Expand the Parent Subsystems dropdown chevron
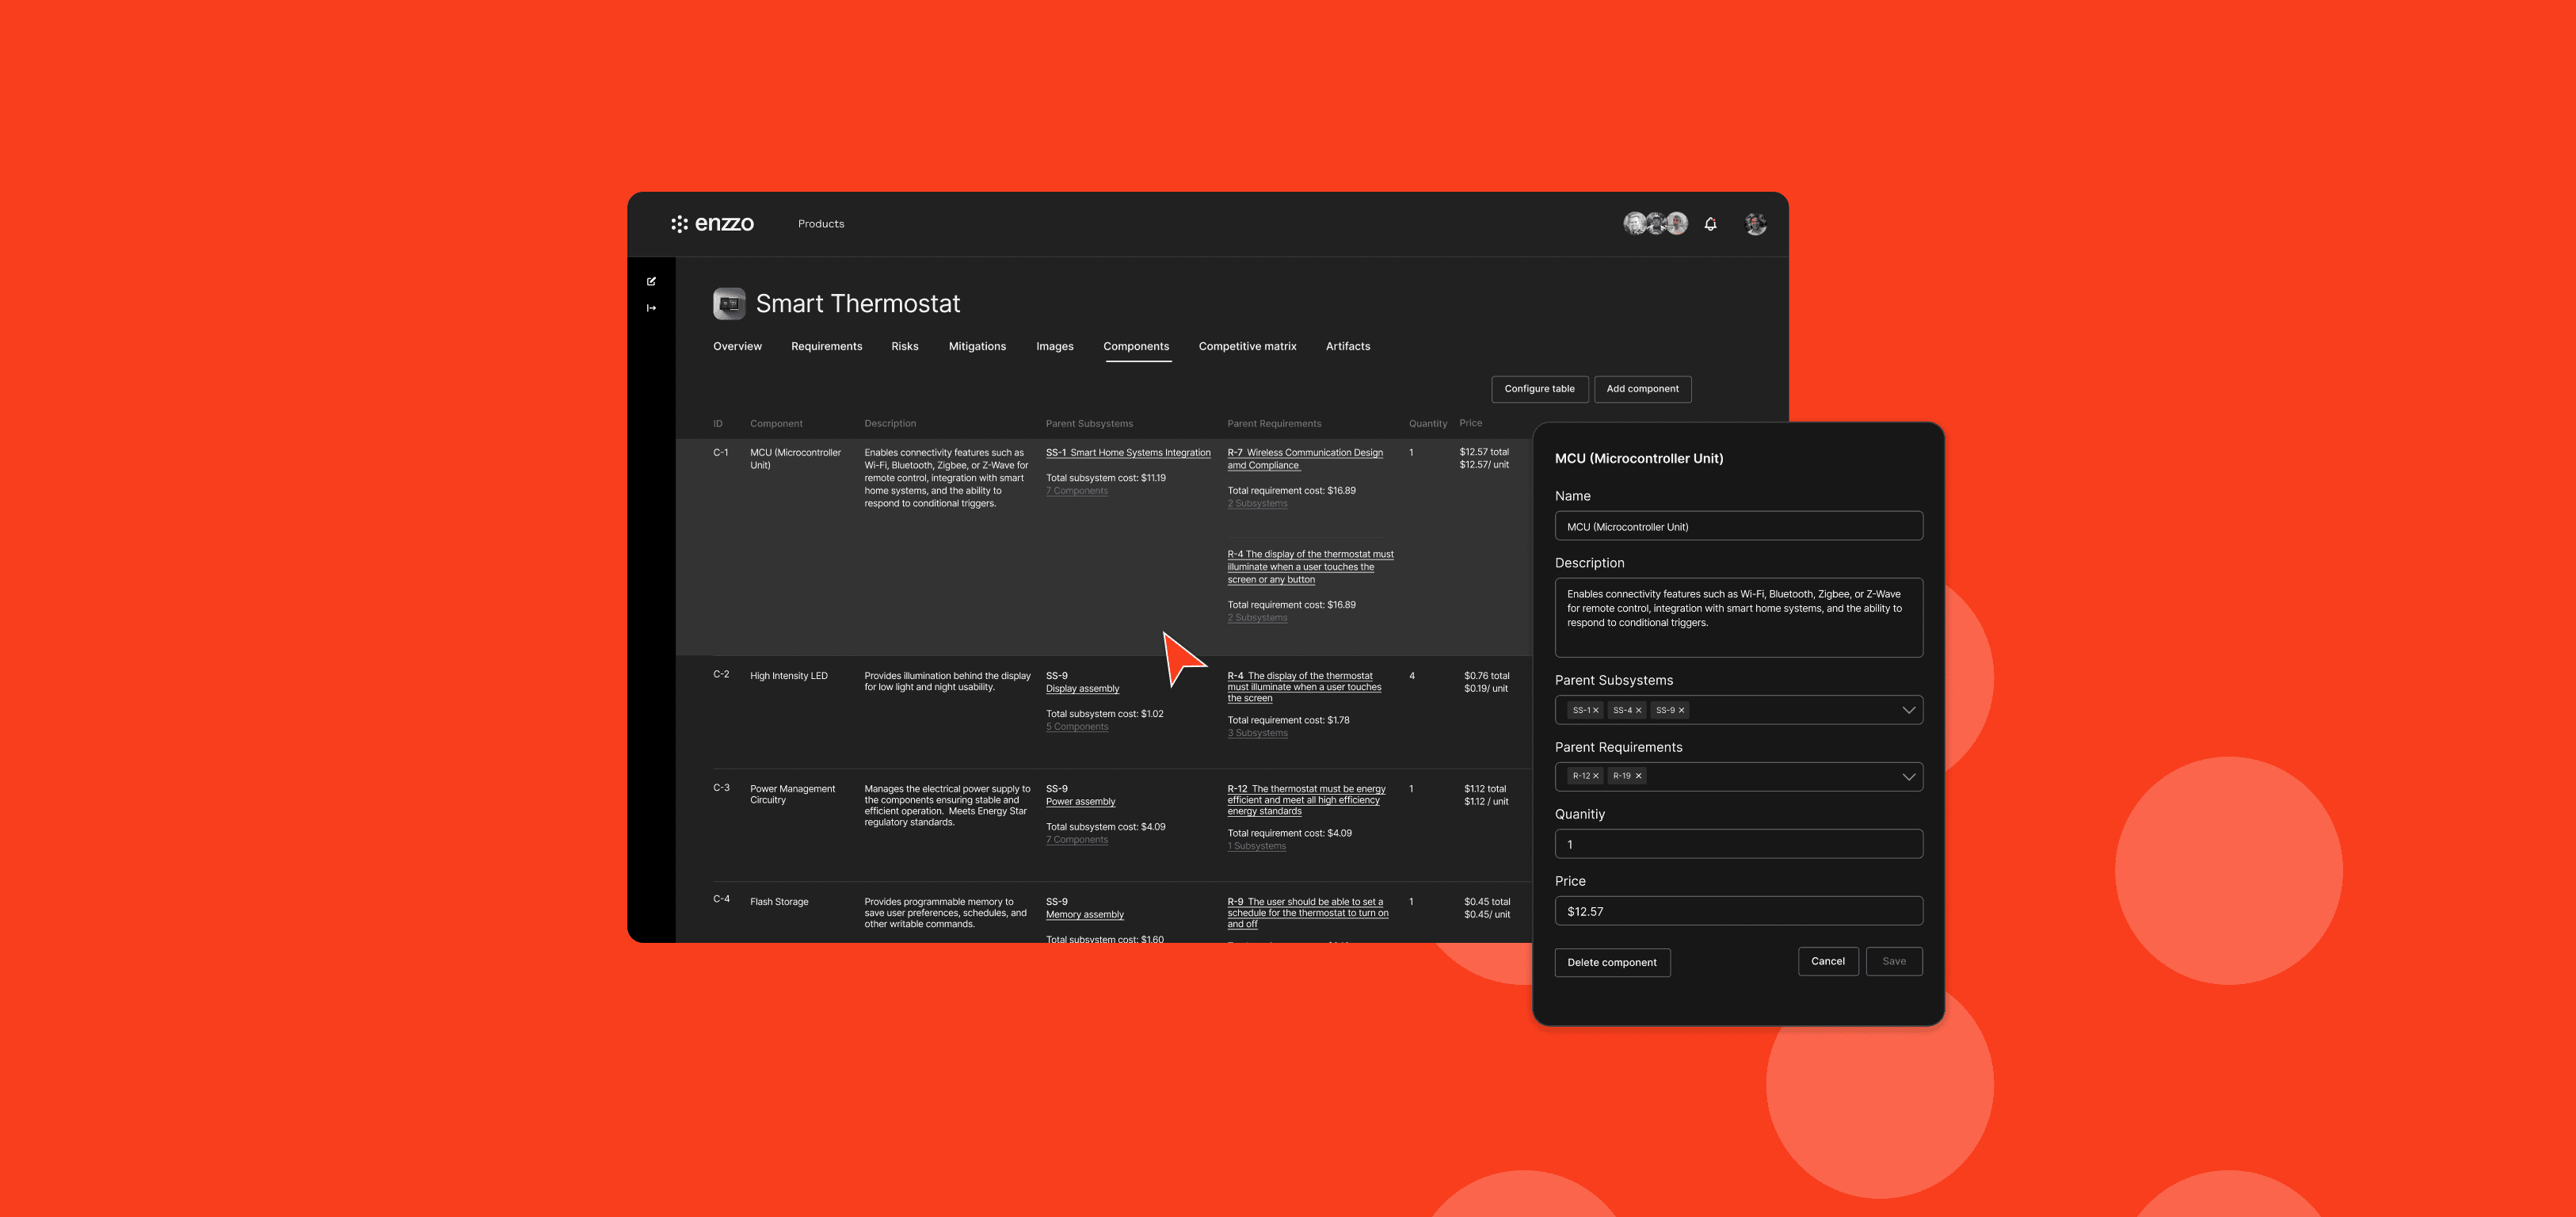Viewport: 2576px width, 1217px height. 1908,710
